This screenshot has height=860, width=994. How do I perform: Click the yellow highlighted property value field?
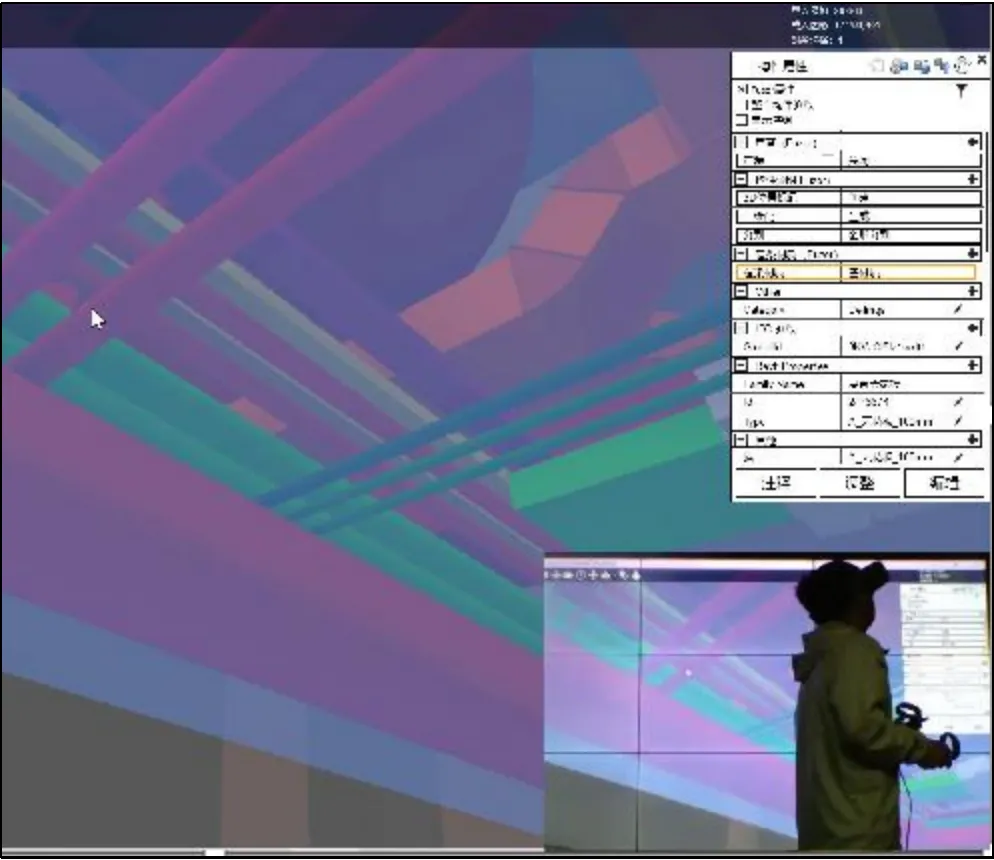click(907, 272)
